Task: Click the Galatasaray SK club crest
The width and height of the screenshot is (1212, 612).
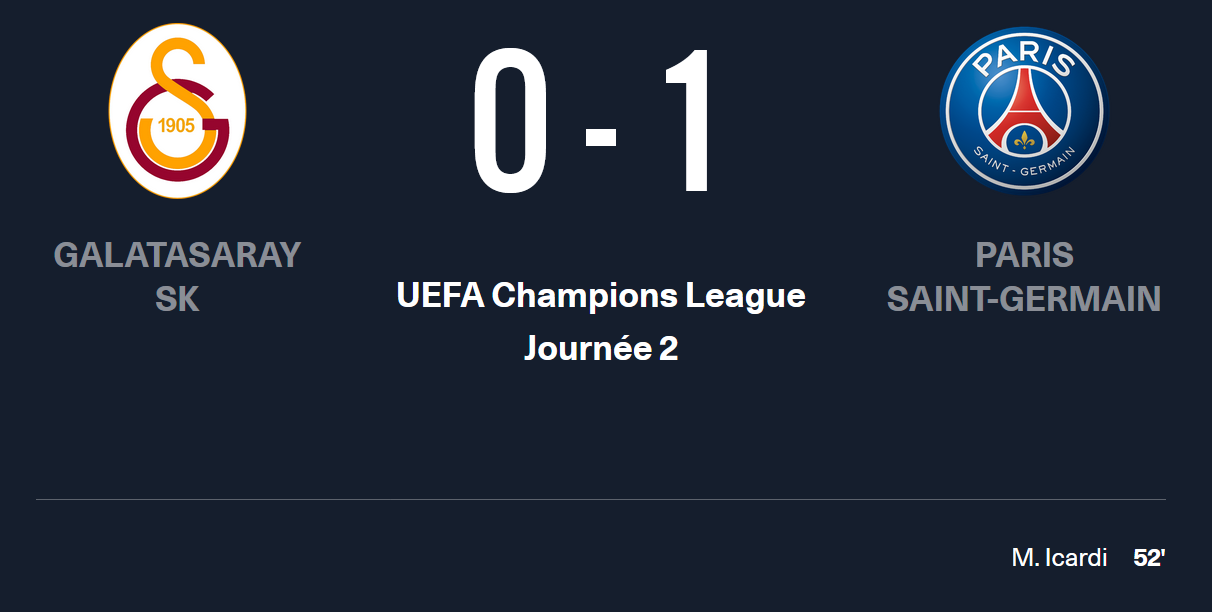Action: [x=177, y=111]
